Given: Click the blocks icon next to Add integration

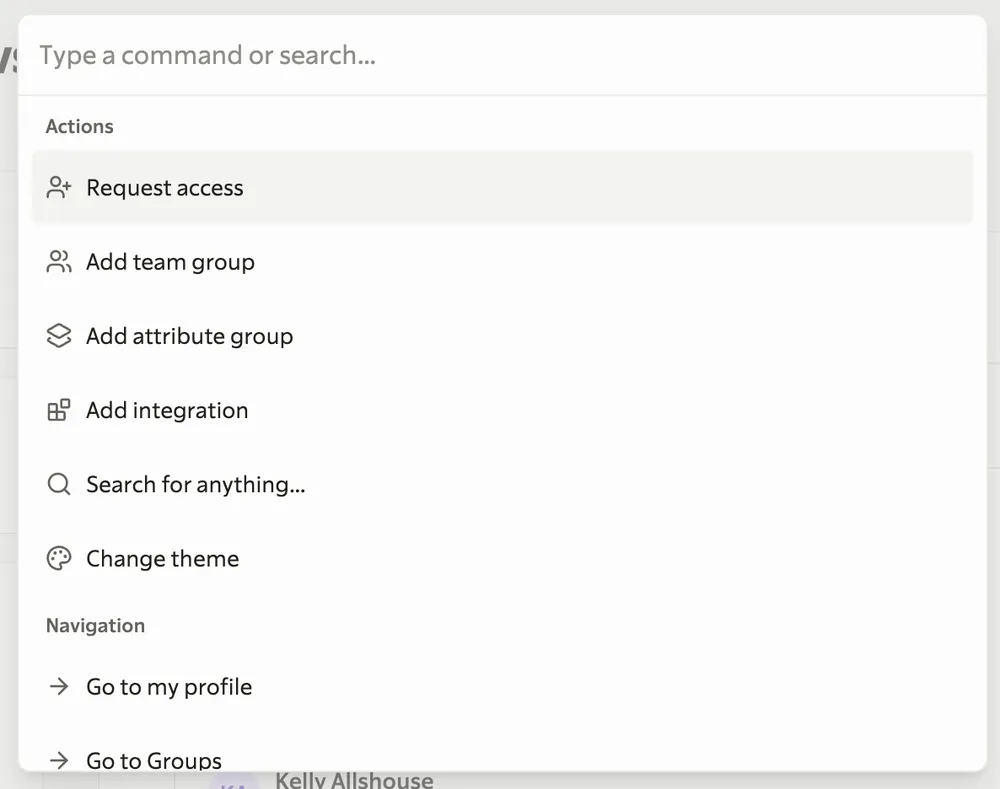Looking at the screenshot, I should coord(59,410).
